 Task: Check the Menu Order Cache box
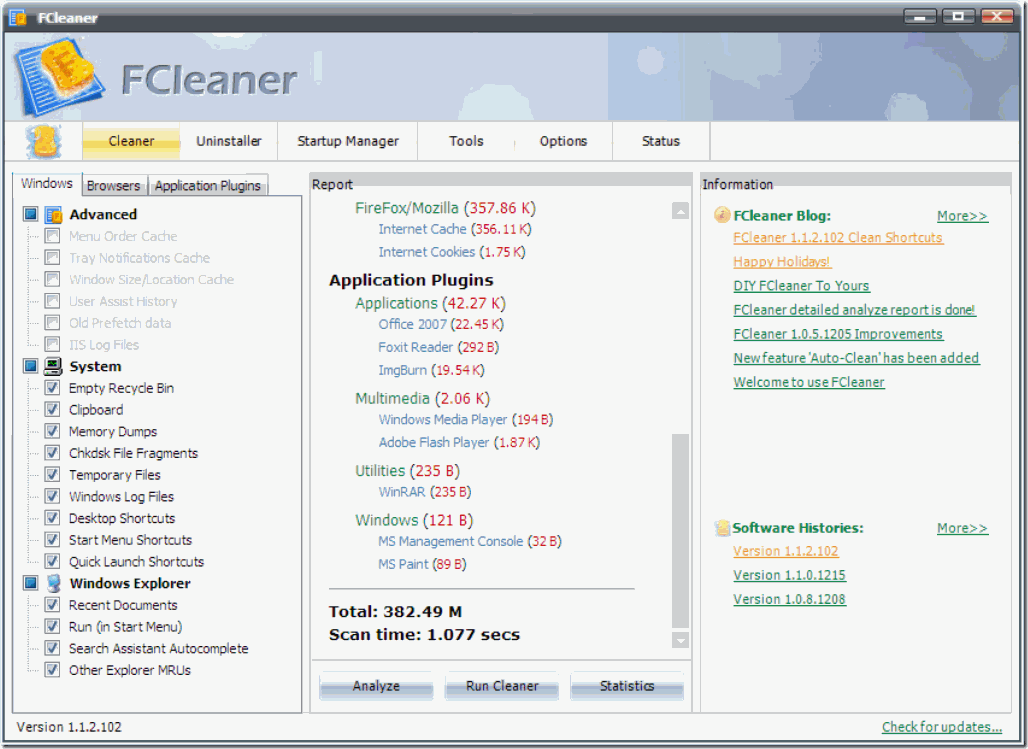click(52, 235)
